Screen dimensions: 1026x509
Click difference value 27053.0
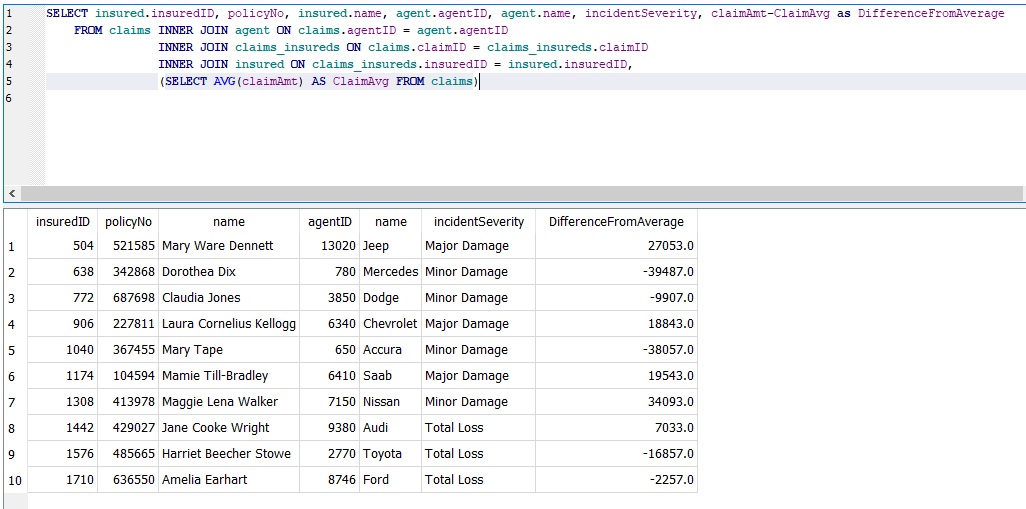coord(616,246)
